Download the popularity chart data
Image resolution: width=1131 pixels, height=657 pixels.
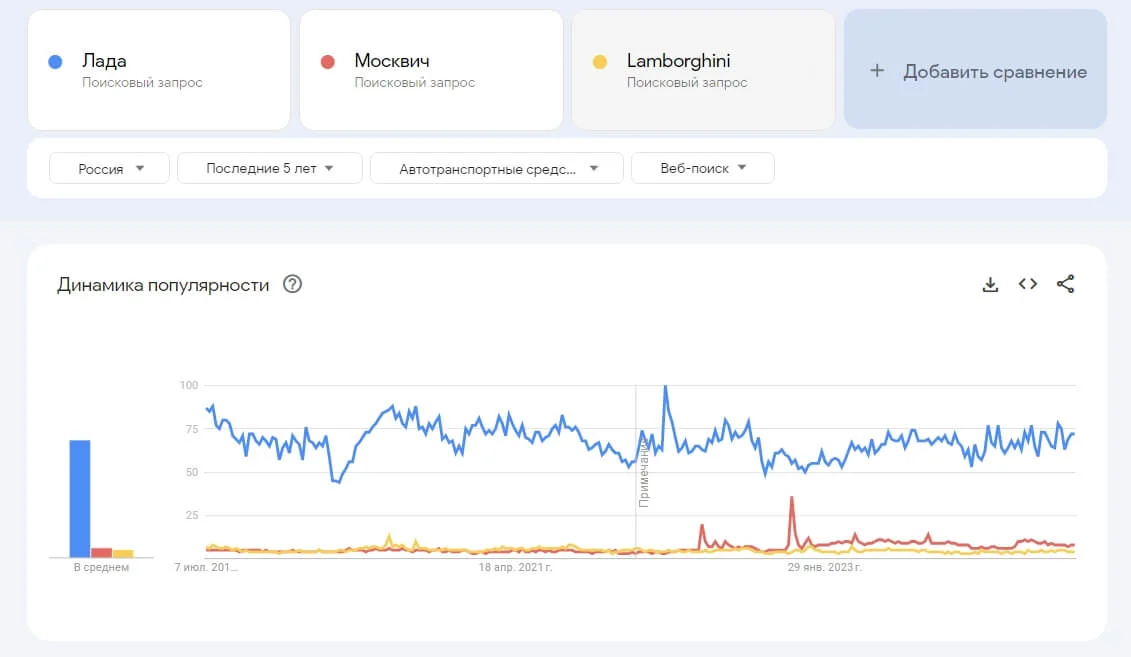pyautogui.click(x=990, y=285)
